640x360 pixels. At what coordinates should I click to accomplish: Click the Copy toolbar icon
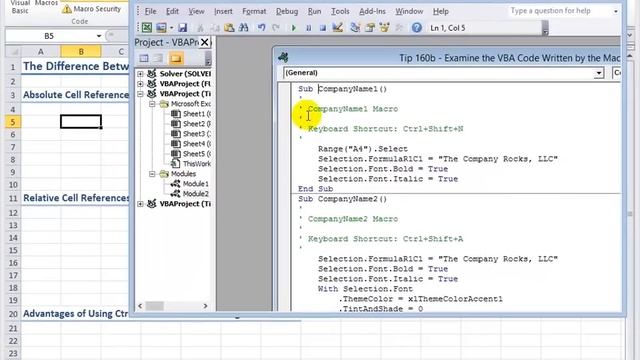(215, 28)
